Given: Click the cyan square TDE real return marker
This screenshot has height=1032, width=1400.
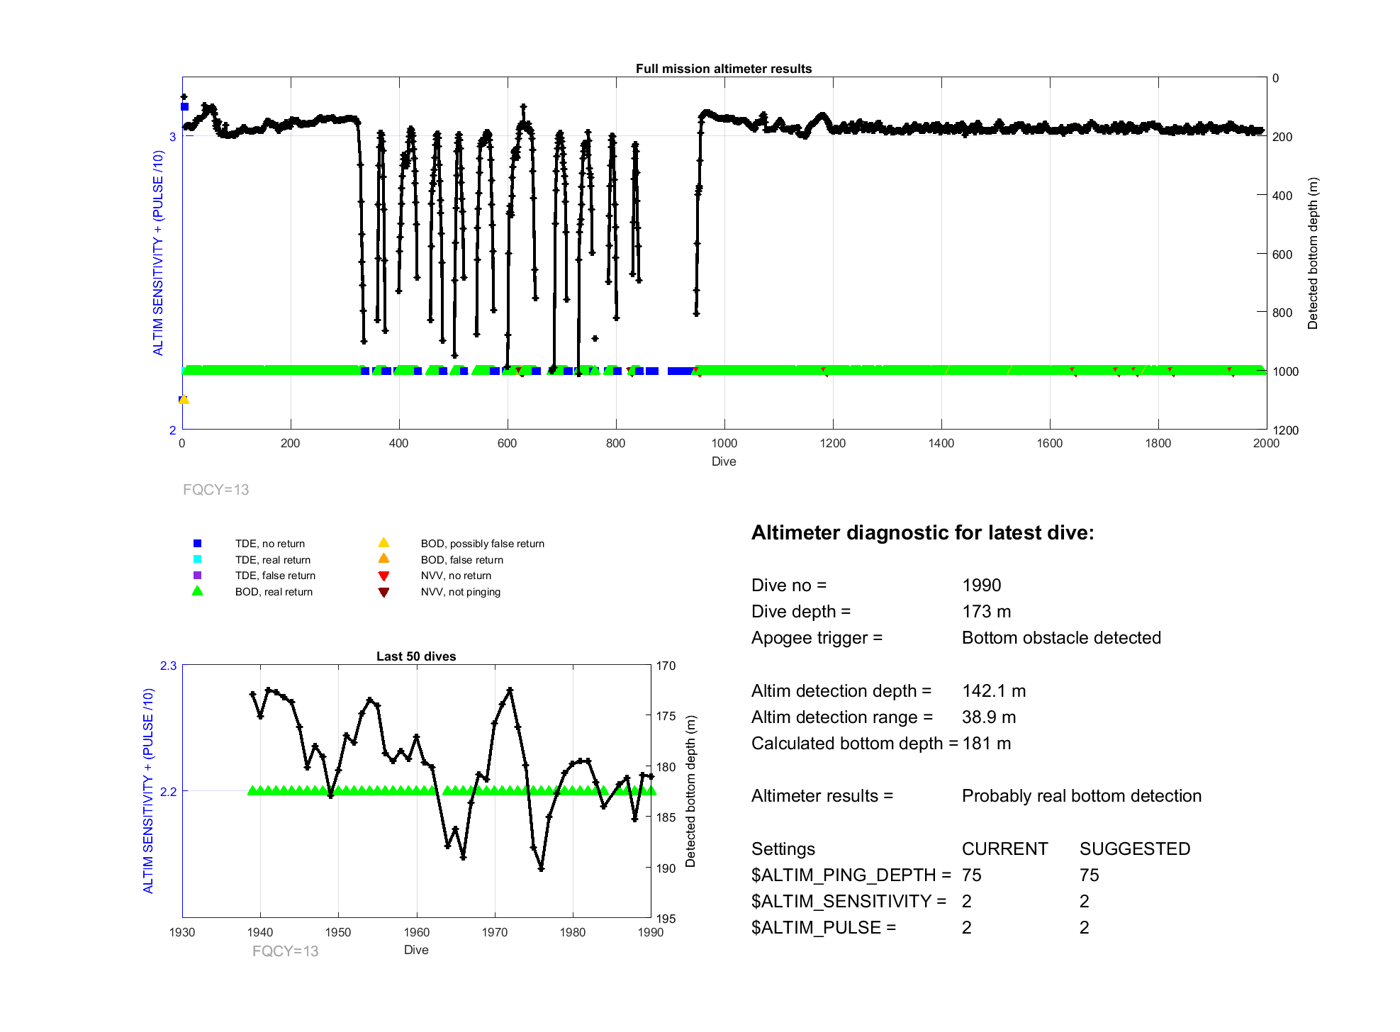Looking at the screenshot, I should [197, 559].
